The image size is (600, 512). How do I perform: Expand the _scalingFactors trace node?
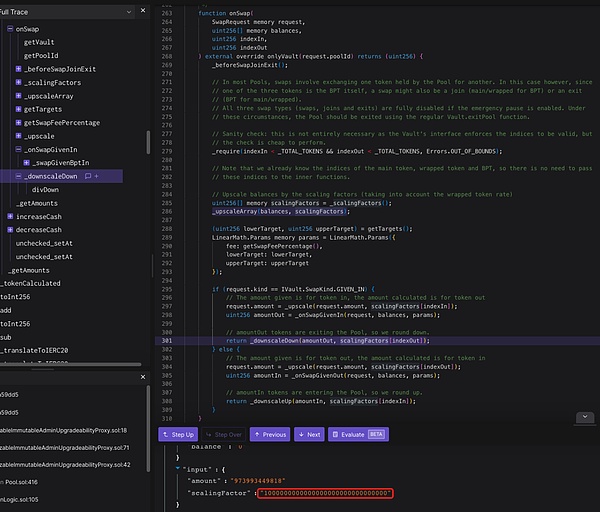pos(19,82)
